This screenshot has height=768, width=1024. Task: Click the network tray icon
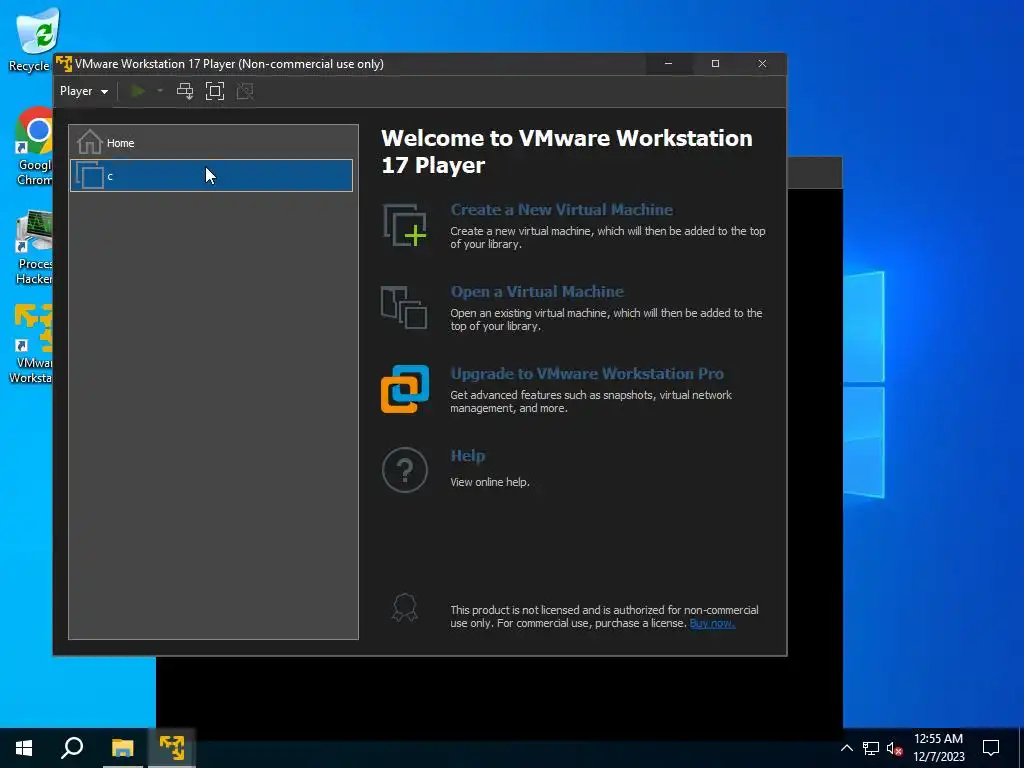[871, 748]
